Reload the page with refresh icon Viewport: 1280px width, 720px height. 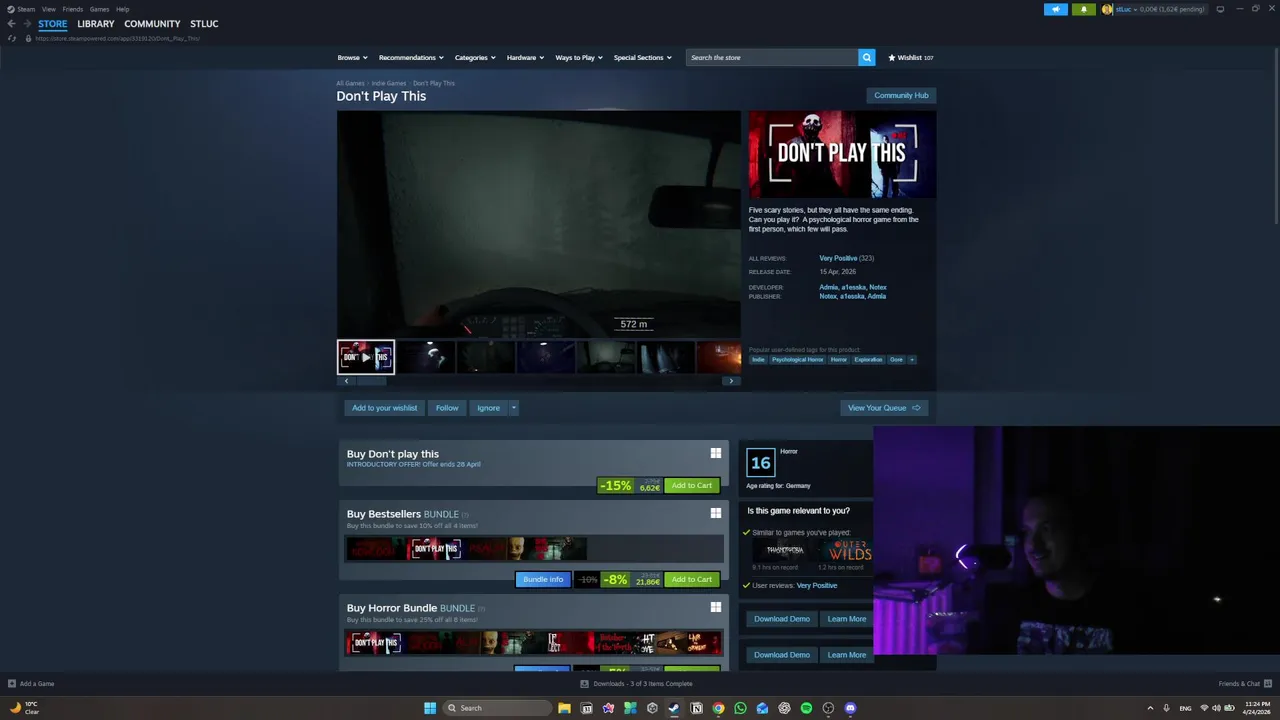(12, 38)
